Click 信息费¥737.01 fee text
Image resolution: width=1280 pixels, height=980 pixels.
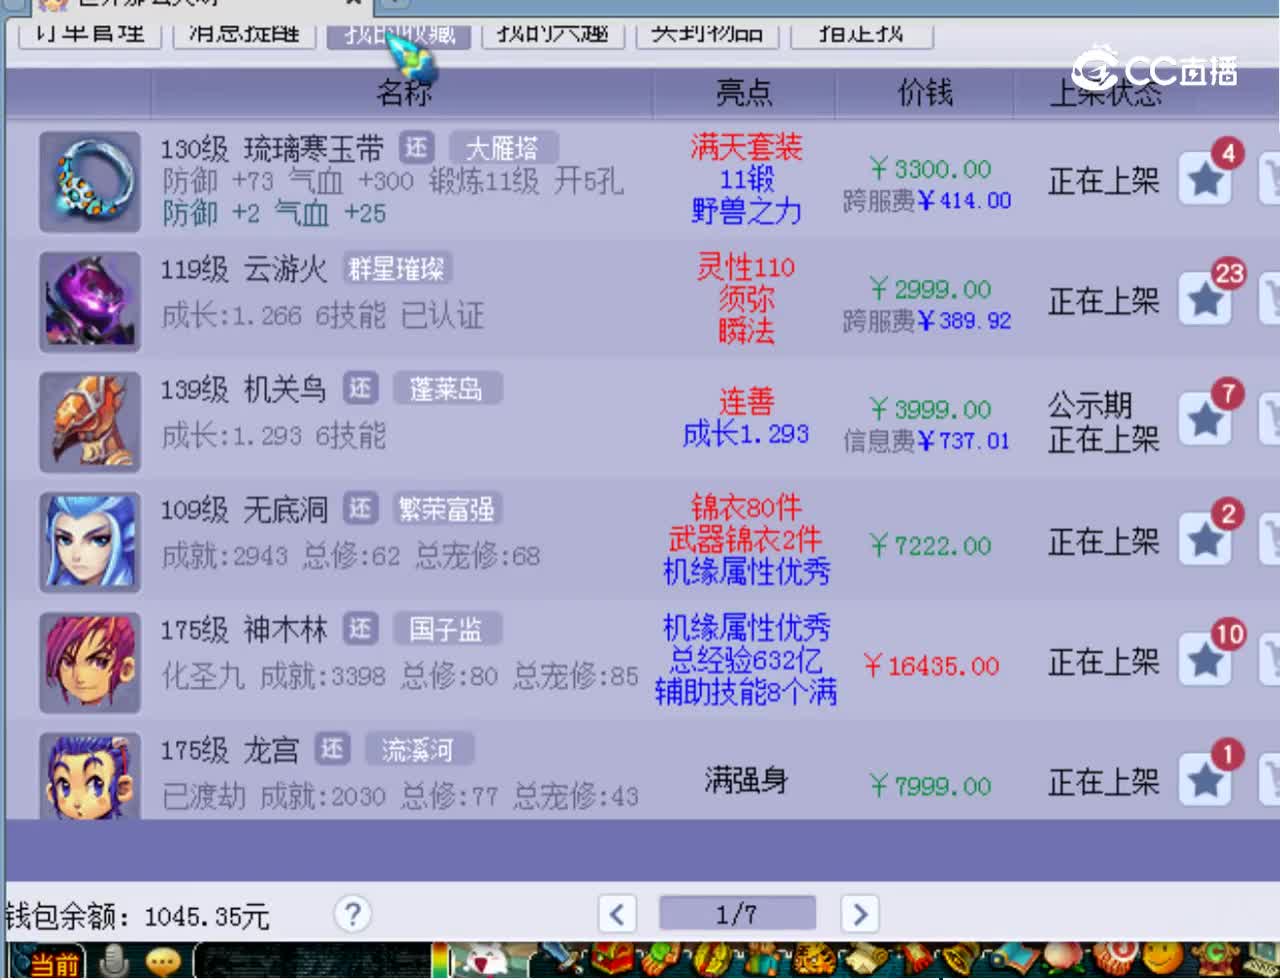tap(927, 440)
